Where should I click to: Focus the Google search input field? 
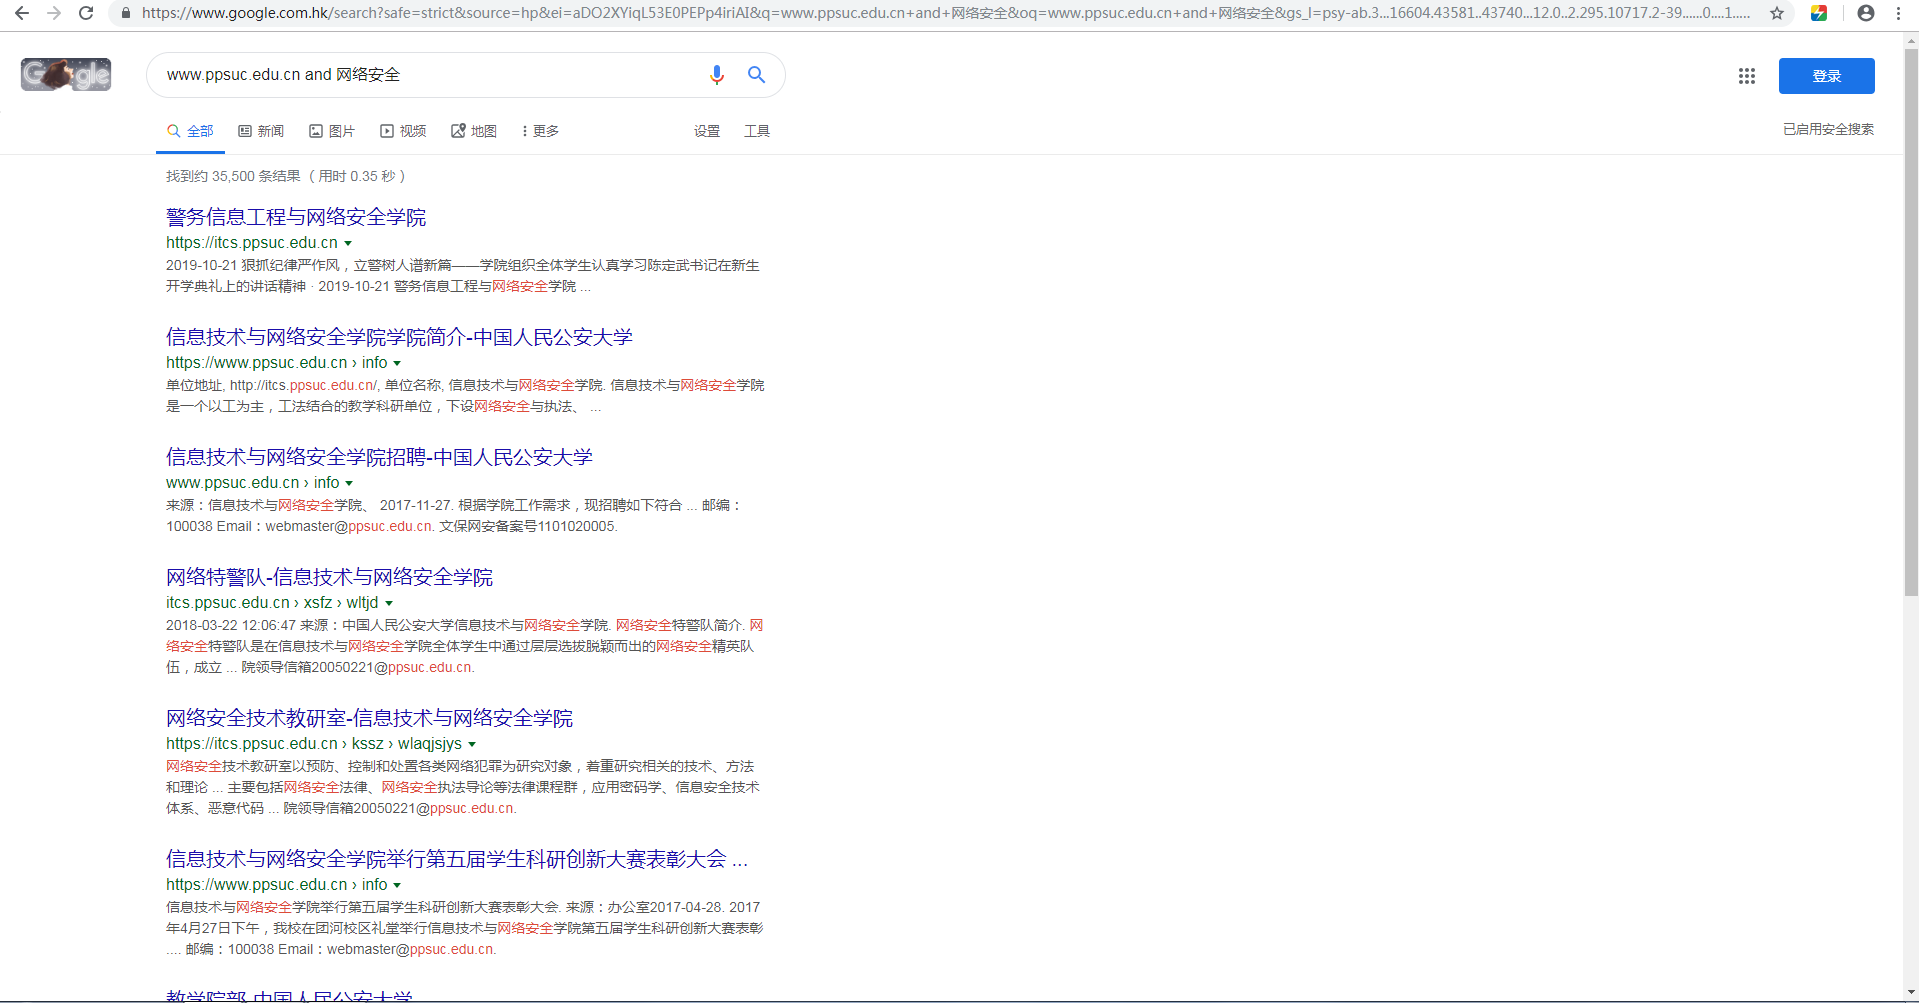pos(430,75)
